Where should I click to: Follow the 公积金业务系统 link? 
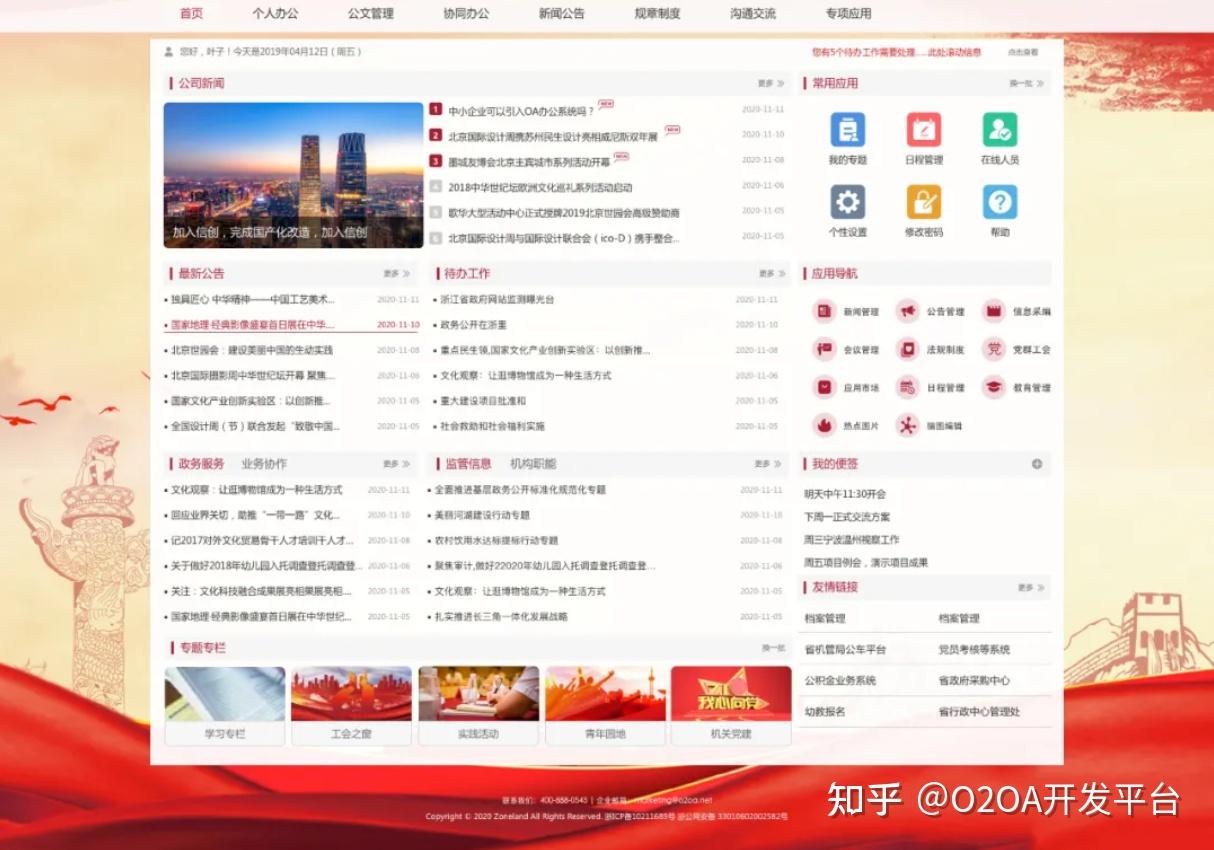pos(840,681)
